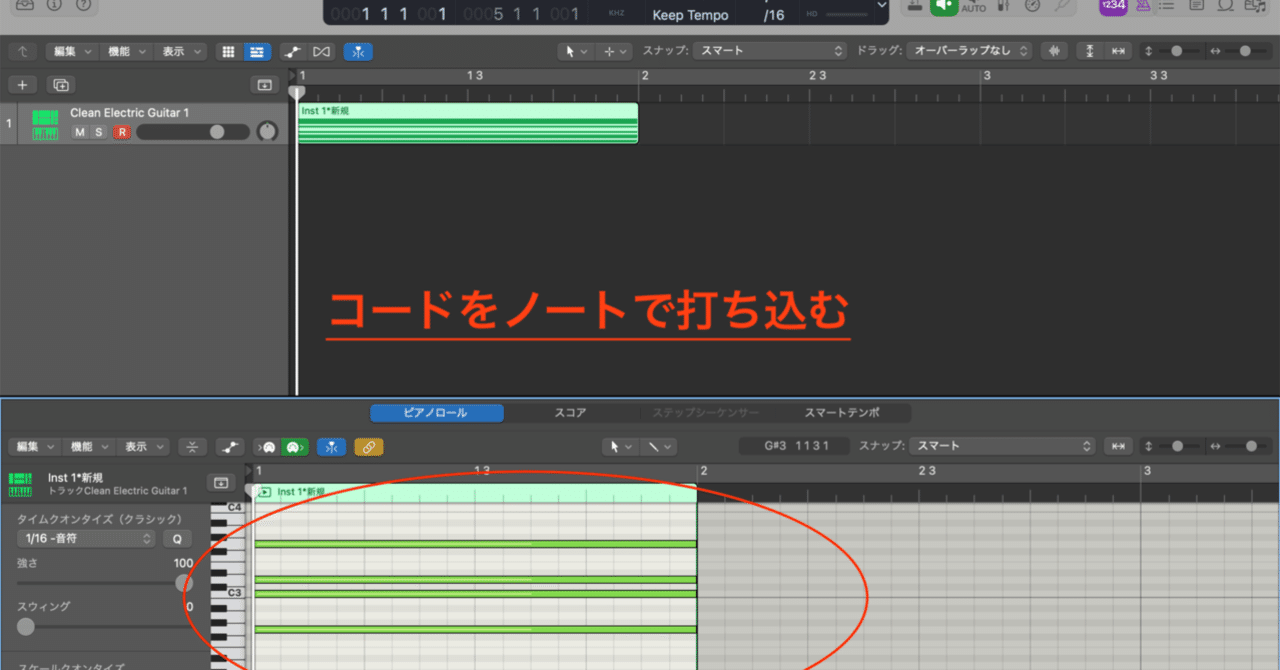Switch to ピアノロール tab
Viewport: 1280px width, 670px height.
click(x=436, y=413)
